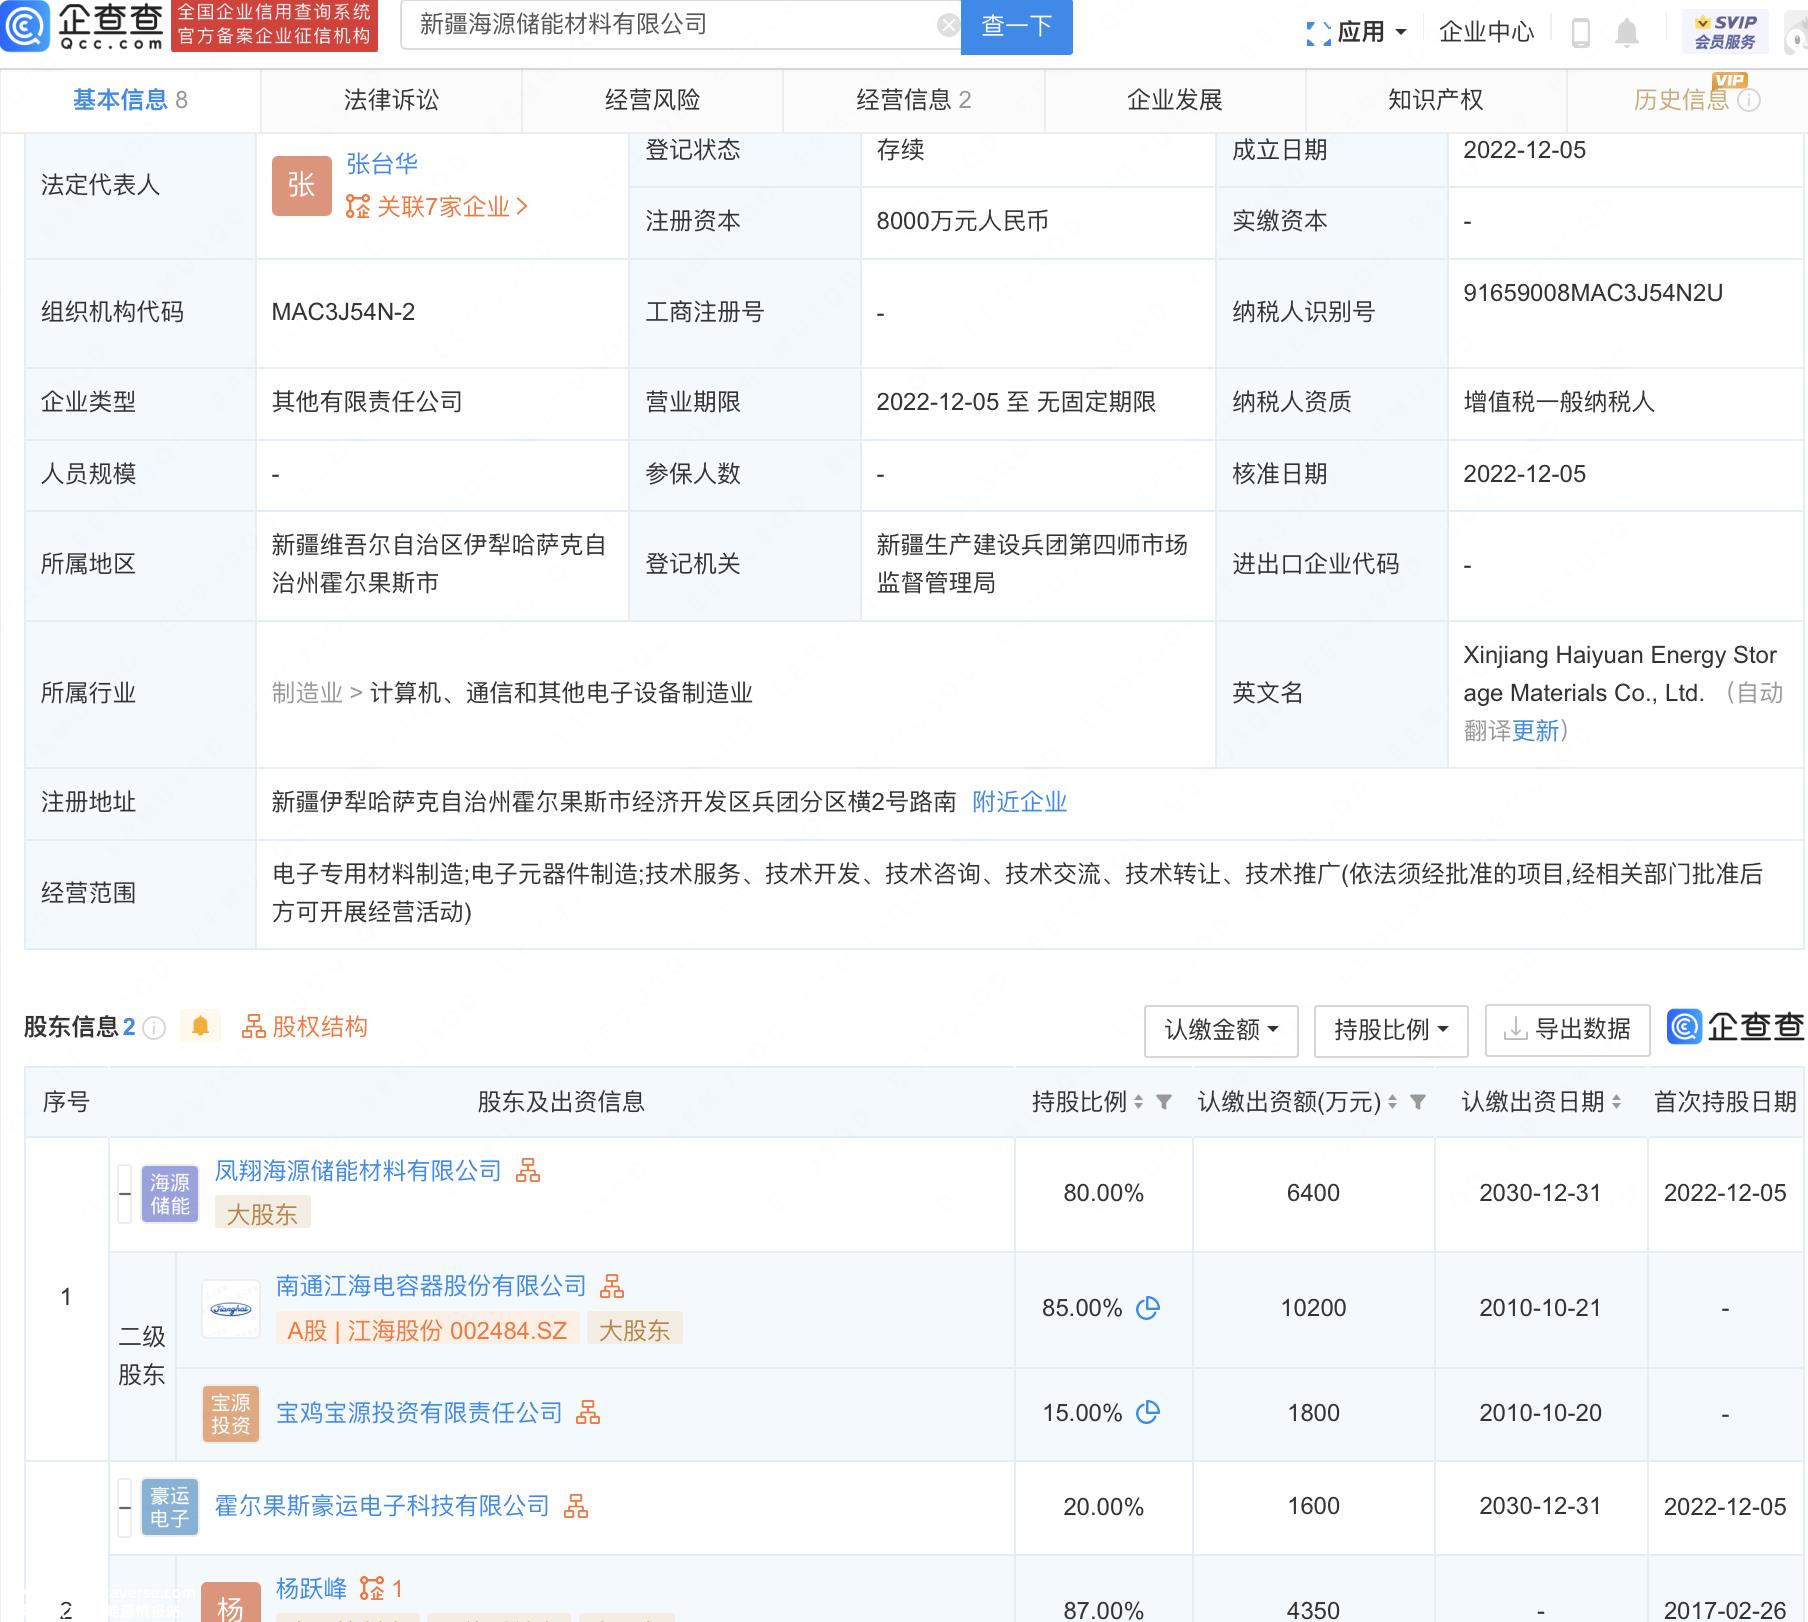This screenshot has height=1622, width=1808.
Task: Open 杨跃峰 shareholder profile
Action: (311, 1588)
